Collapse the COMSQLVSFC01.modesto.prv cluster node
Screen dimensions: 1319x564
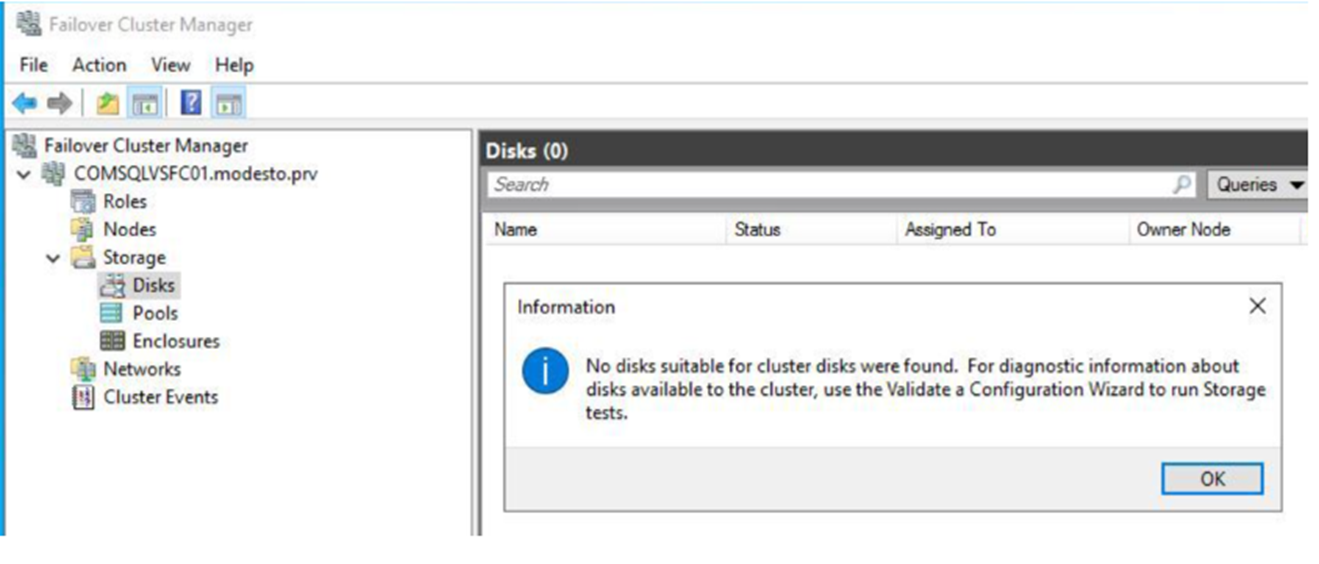pos(24,174)
